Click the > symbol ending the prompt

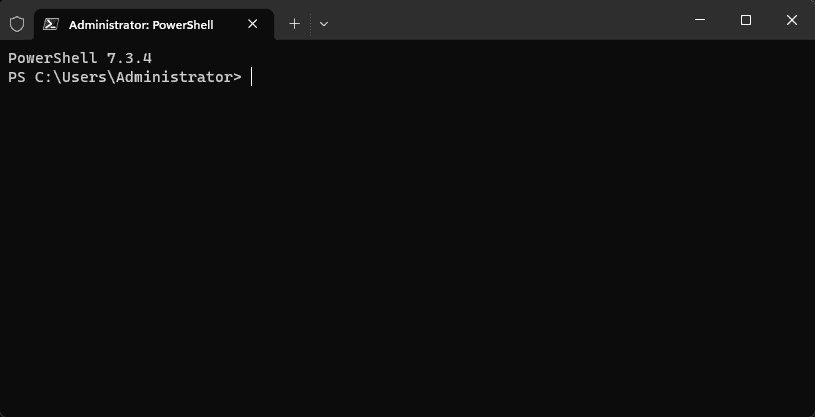[x=237, y=77]
